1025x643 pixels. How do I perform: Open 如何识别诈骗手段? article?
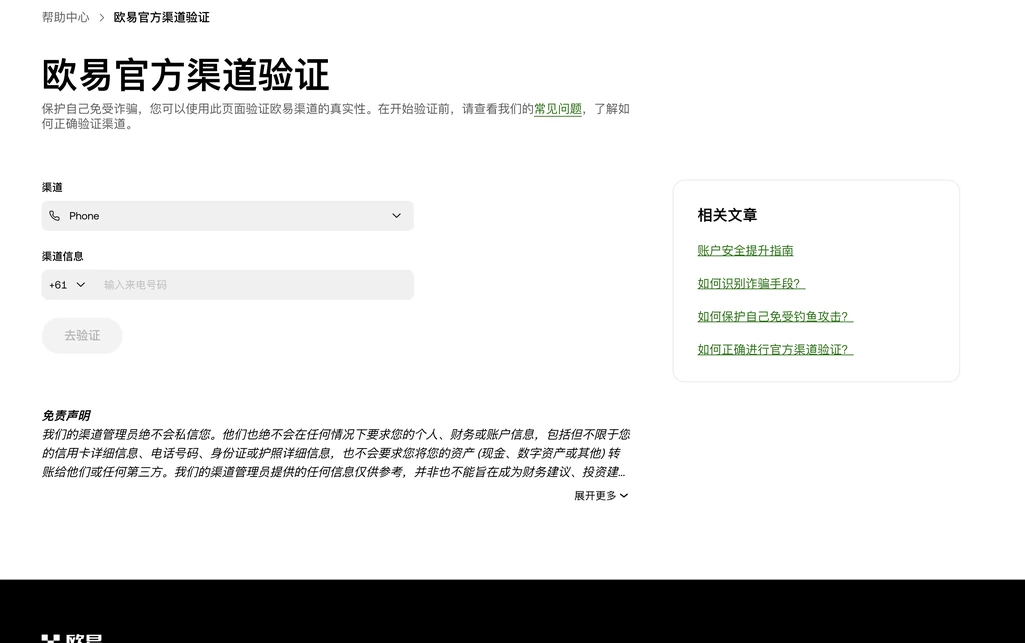point(751,284)
